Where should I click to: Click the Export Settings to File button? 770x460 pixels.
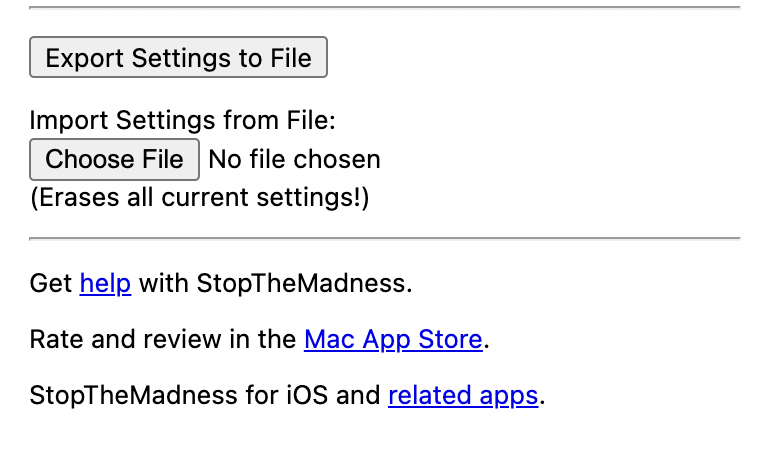tap(178, 57)
